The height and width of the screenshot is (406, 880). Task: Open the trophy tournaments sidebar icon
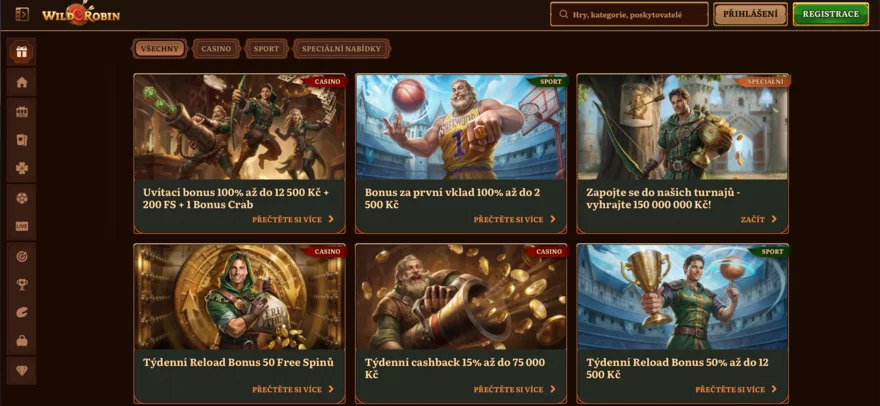[x=22, y=285]
